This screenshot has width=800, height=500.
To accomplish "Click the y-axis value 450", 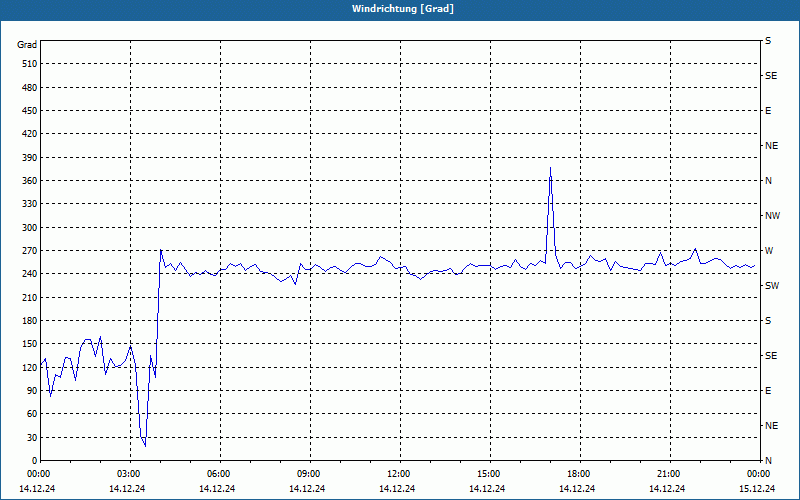I will click(x=30, y=111).
